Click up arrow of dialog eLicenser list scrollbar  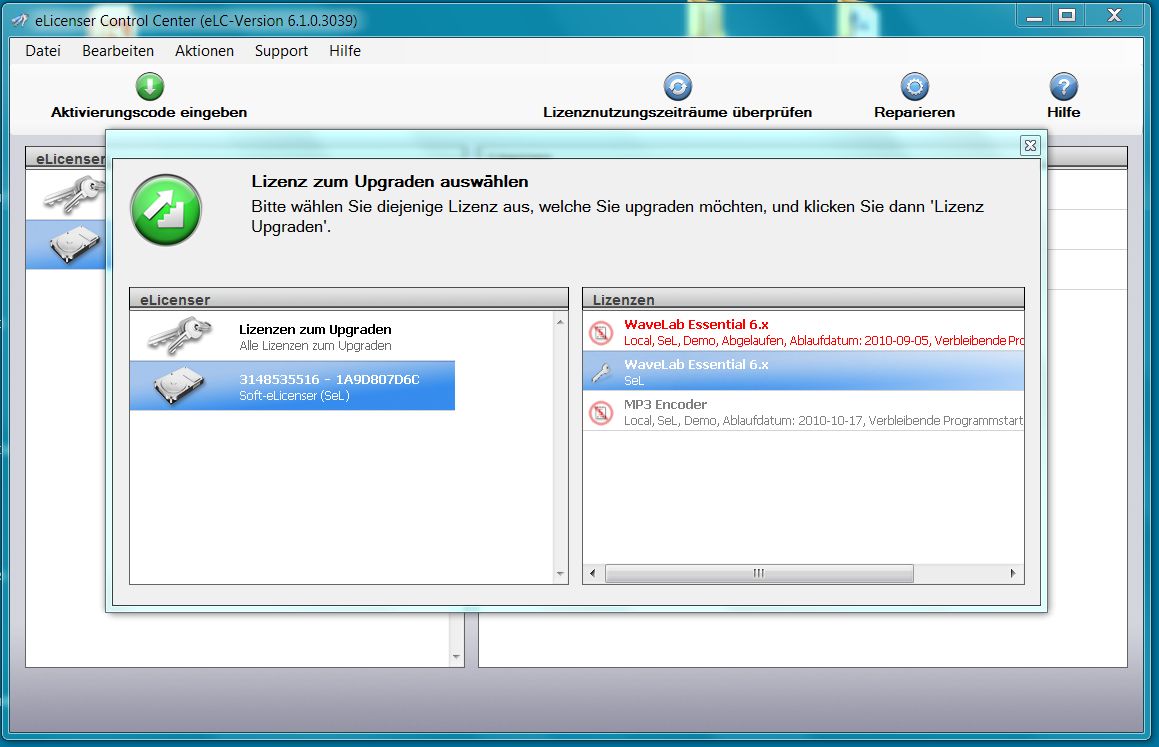560,321
